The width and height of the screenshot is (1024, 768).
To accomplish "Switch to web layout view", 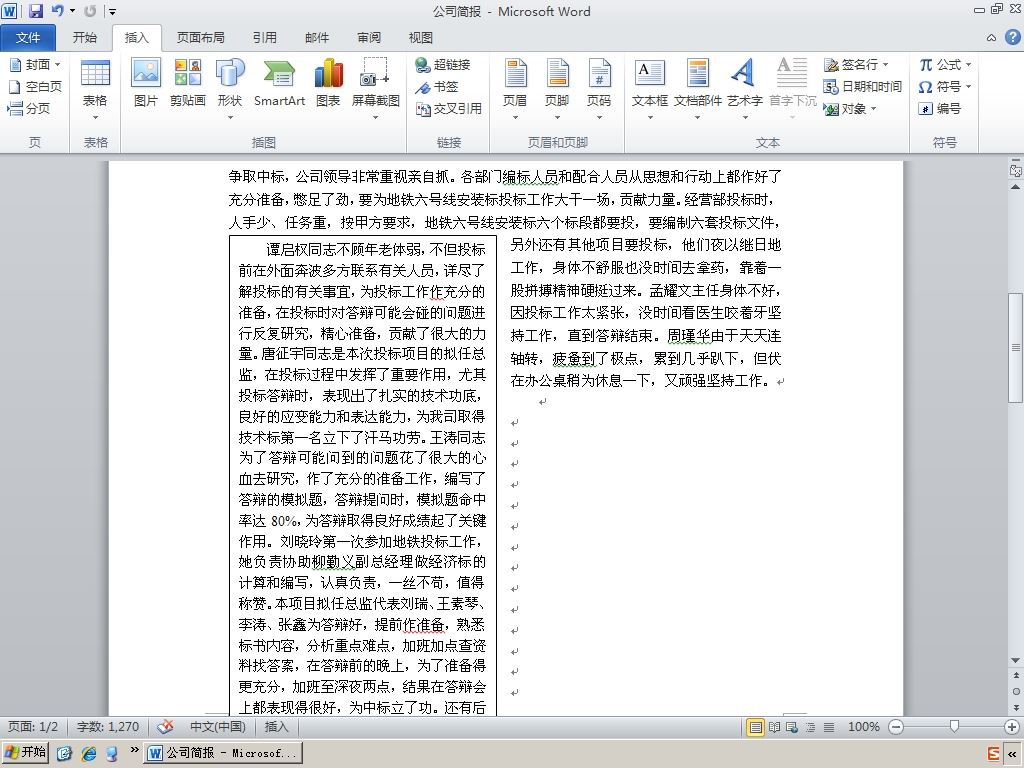I will click(x=792, y=727).
